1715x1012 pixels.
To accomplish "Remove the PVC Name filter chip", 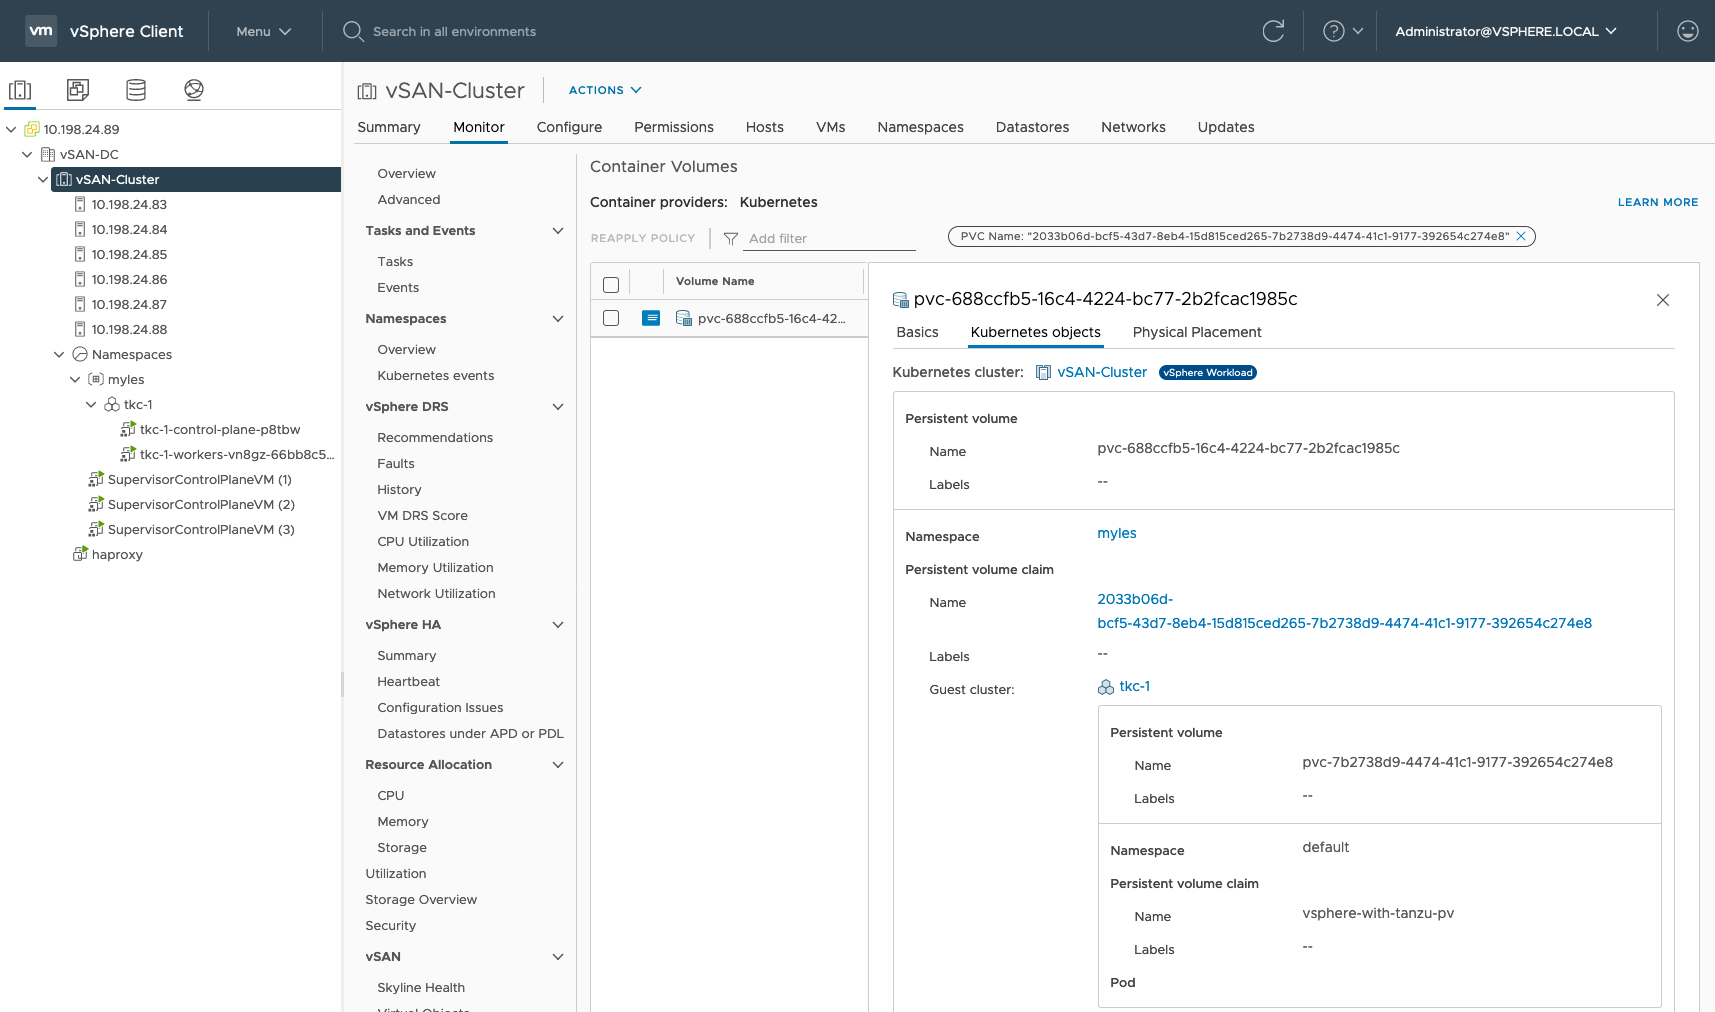I will click(1521, 236).
